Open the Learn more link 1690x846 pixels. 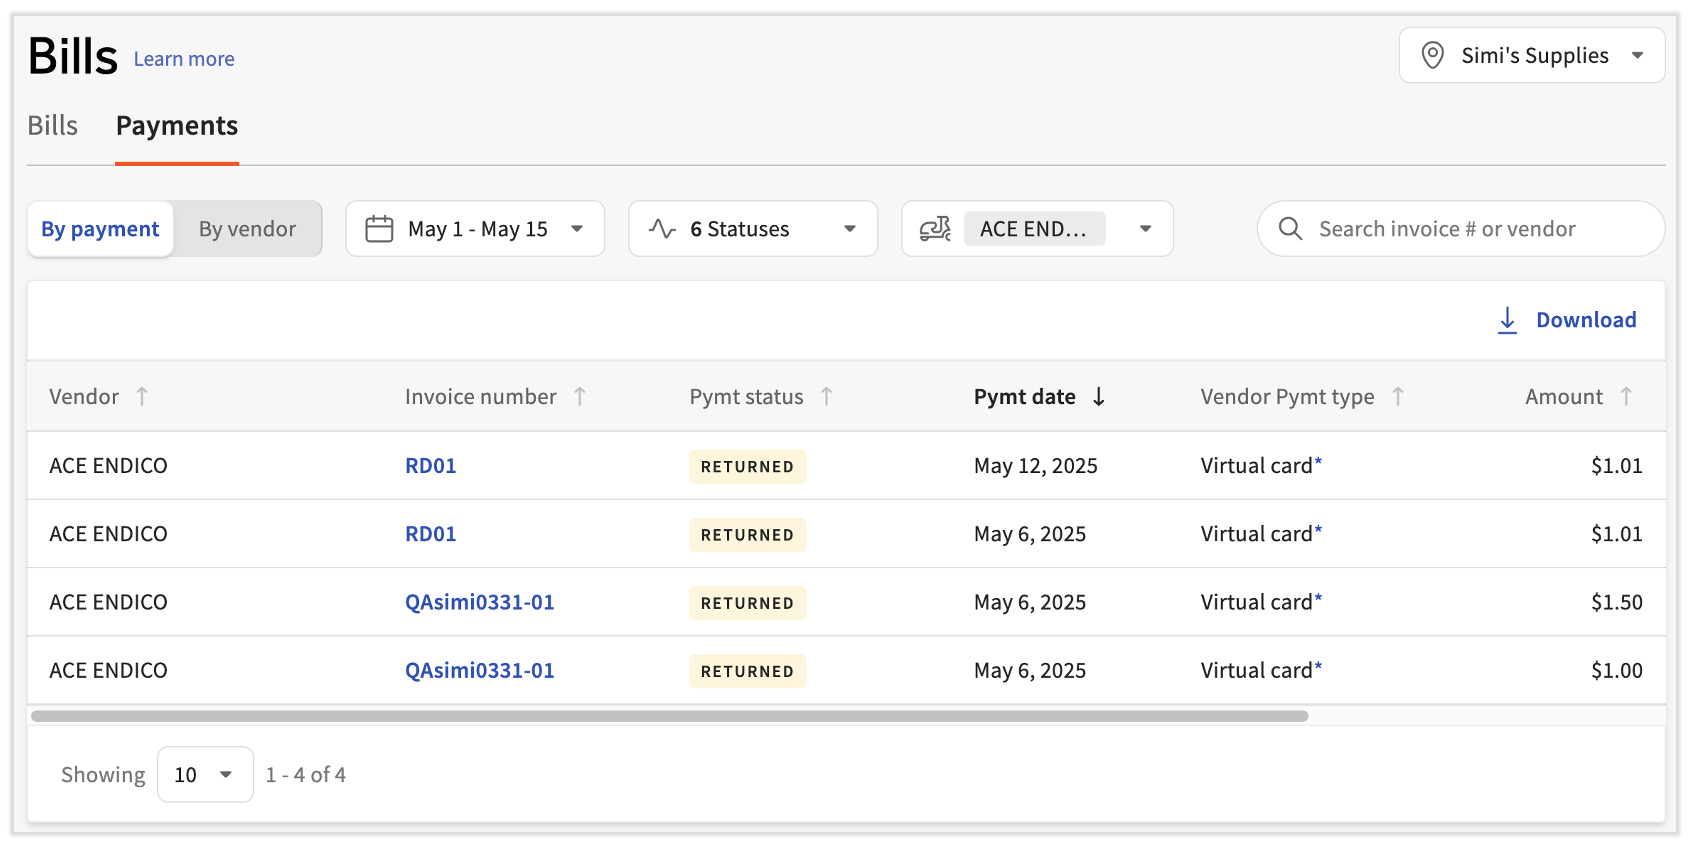tap(184, 59)
